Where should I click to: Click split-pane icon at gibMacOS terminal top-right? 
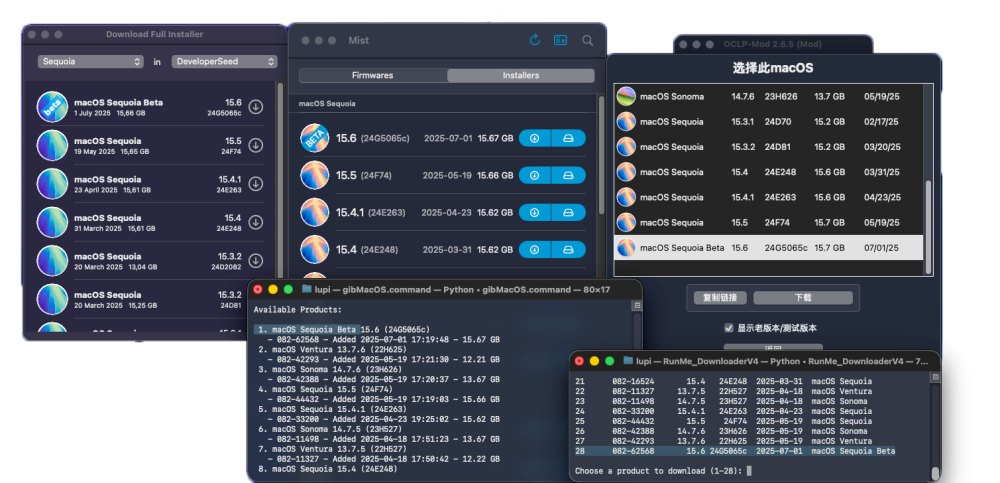tap(636, 306)
